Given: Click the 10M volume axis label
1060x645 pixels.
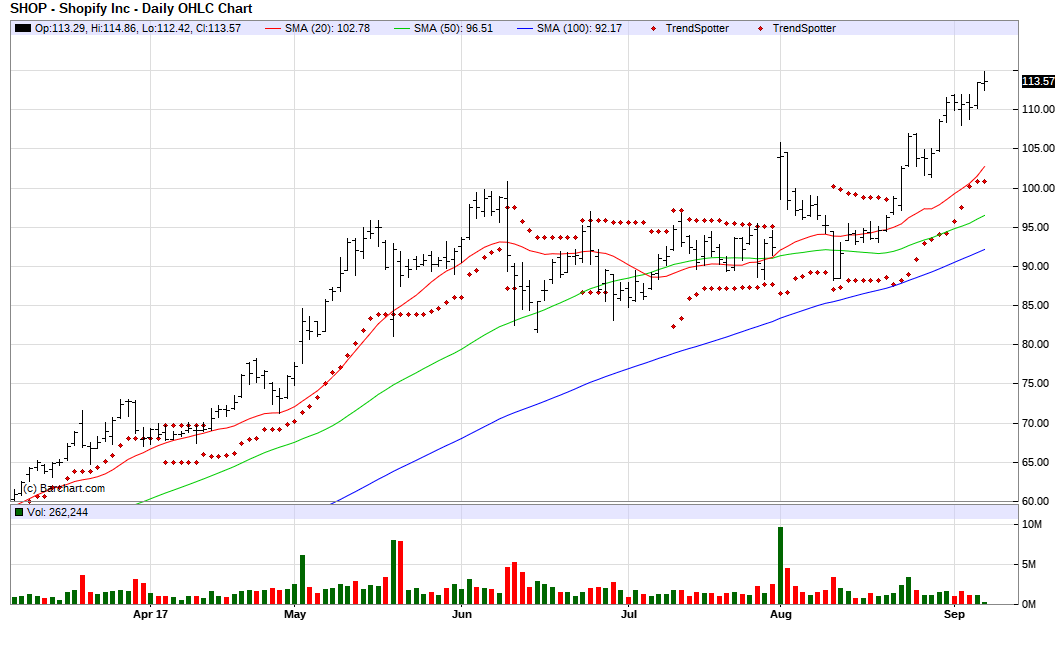Looking at the screenshot, I should [1032, 525].
